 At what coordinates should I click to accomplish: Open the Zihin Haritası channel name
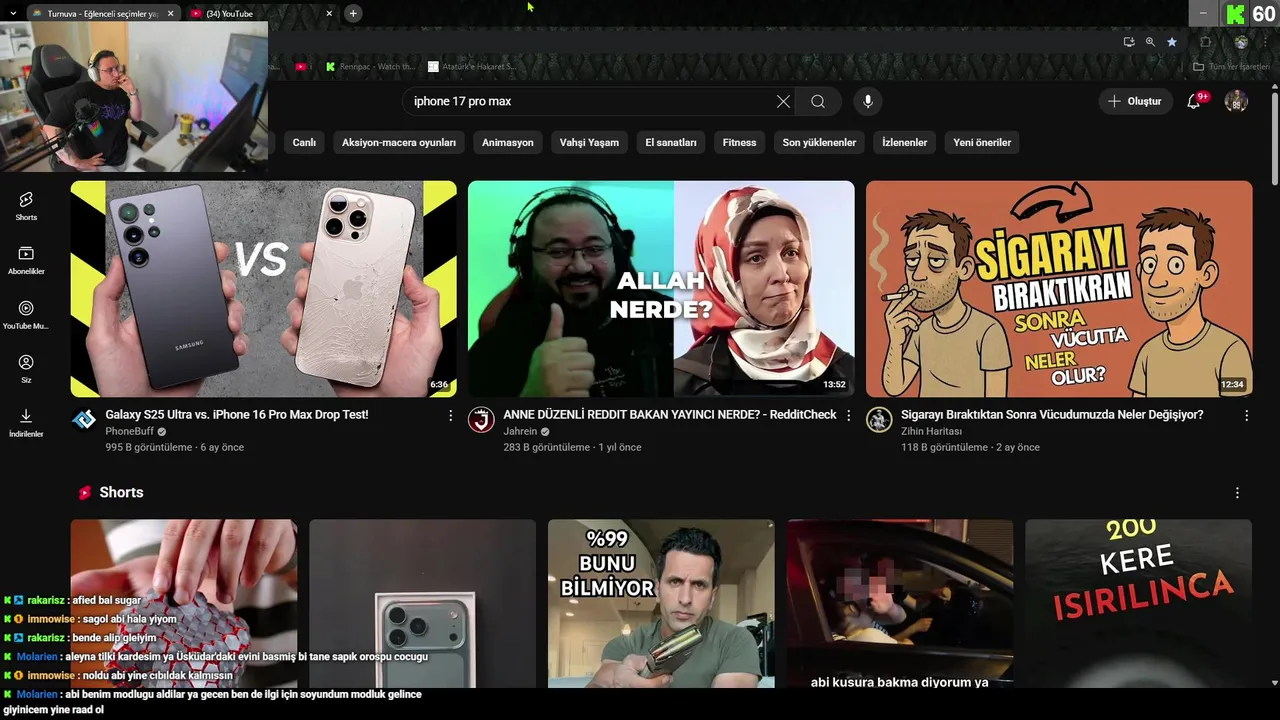tap(931, 432)
